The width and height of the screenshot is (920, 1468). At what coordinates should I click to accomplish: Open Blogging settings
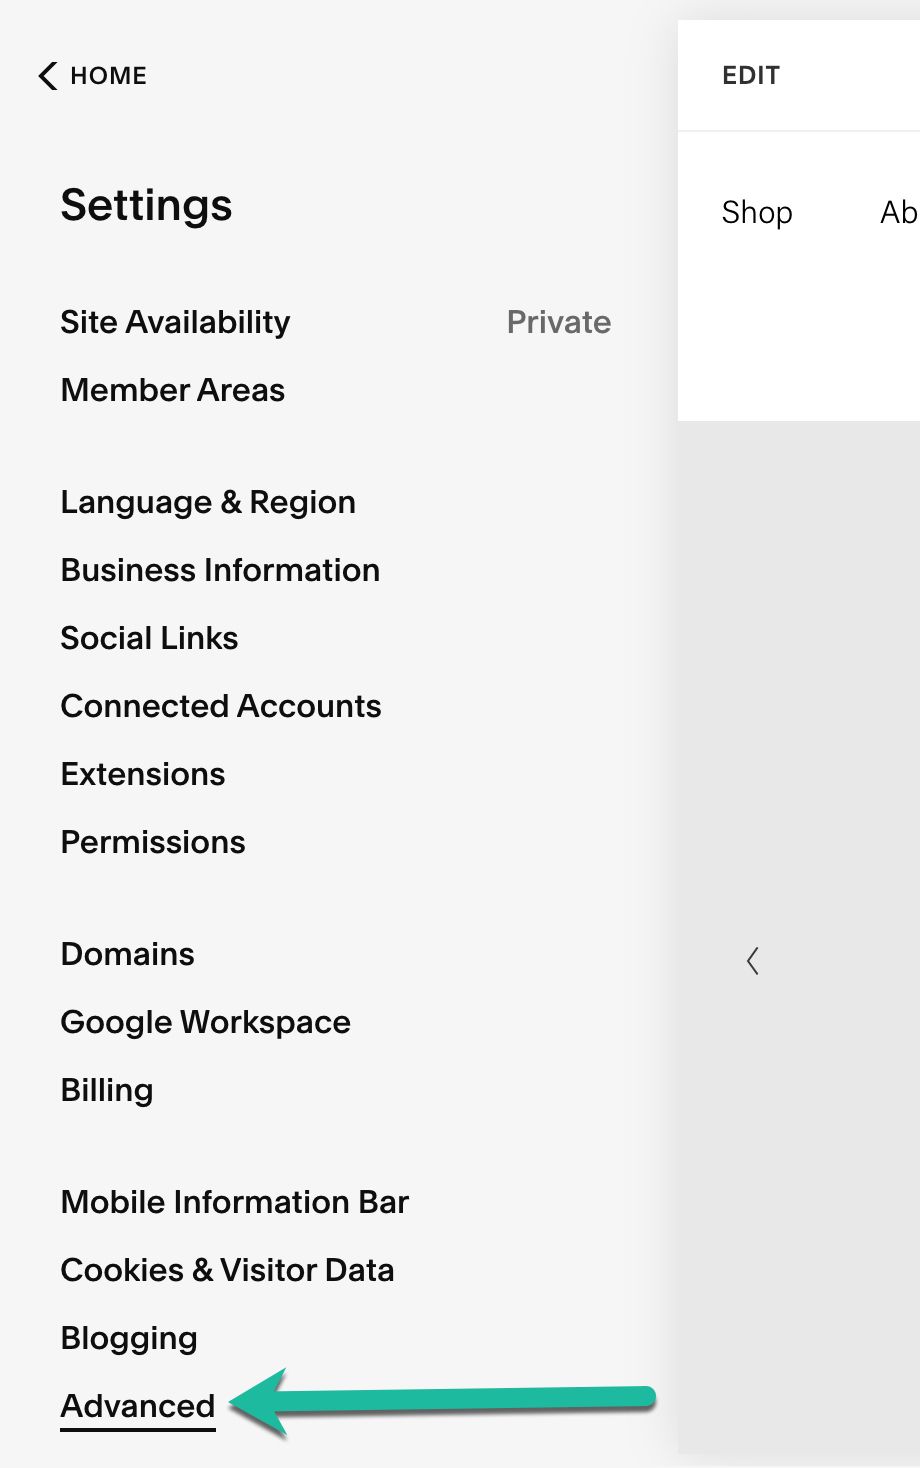coord(128,1337)
